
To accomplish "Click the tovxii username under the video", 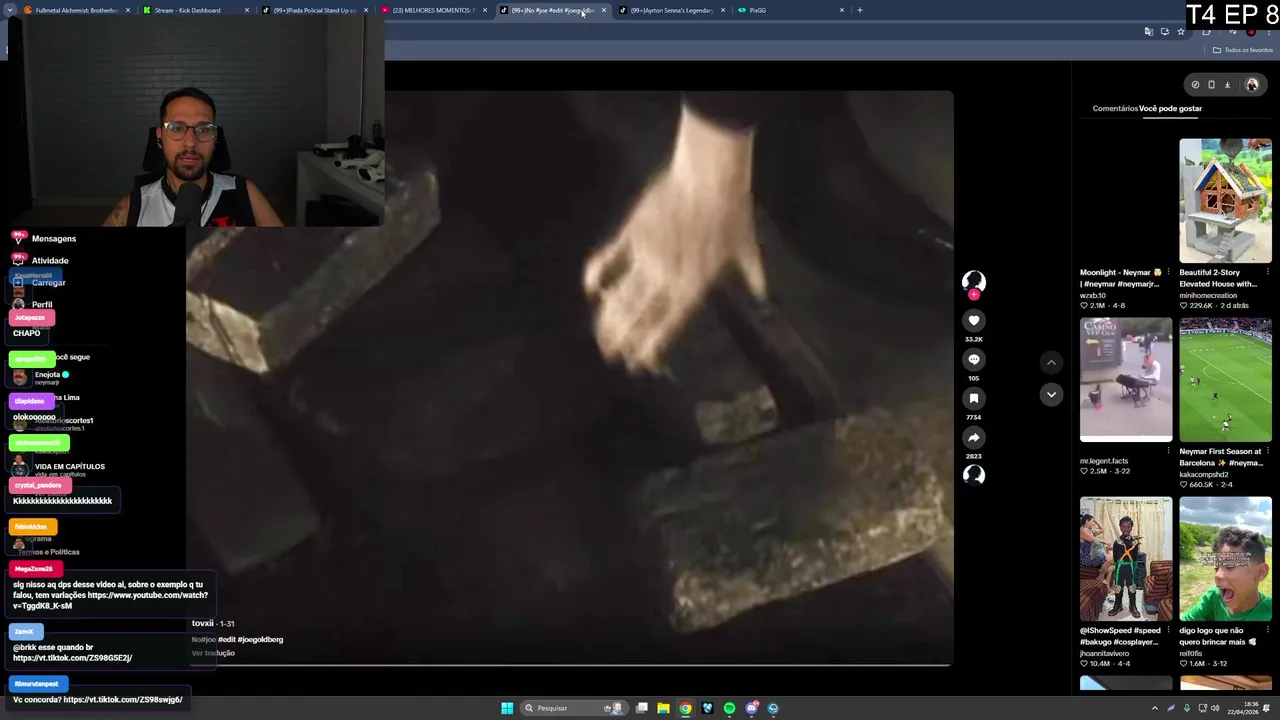I will 203,623.
